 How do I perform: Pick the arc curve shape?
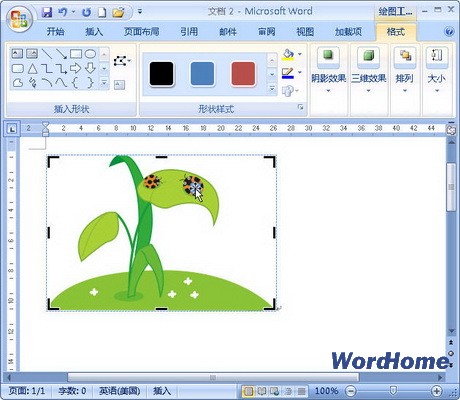coord(47,82)
